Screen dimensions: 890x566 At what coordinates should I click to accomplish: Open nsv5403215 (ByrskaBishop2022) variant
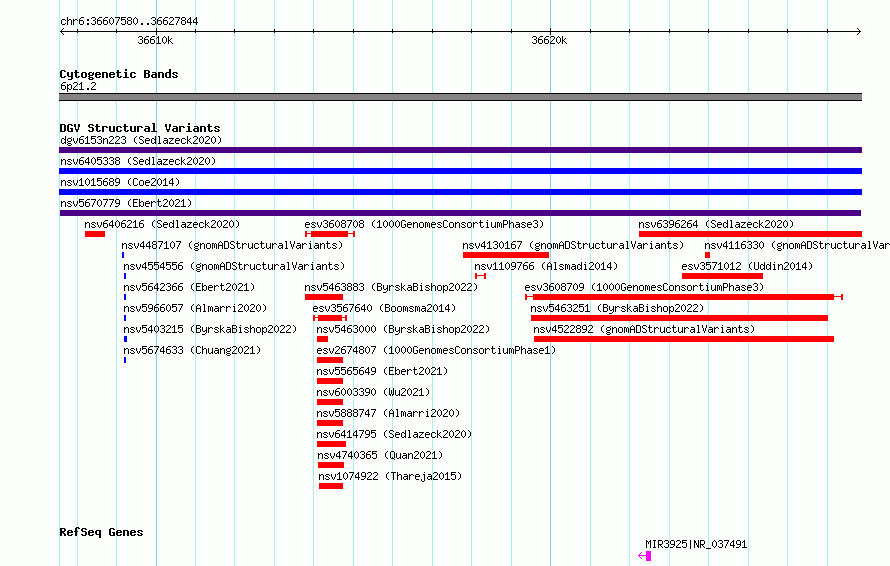coord(210,329)
